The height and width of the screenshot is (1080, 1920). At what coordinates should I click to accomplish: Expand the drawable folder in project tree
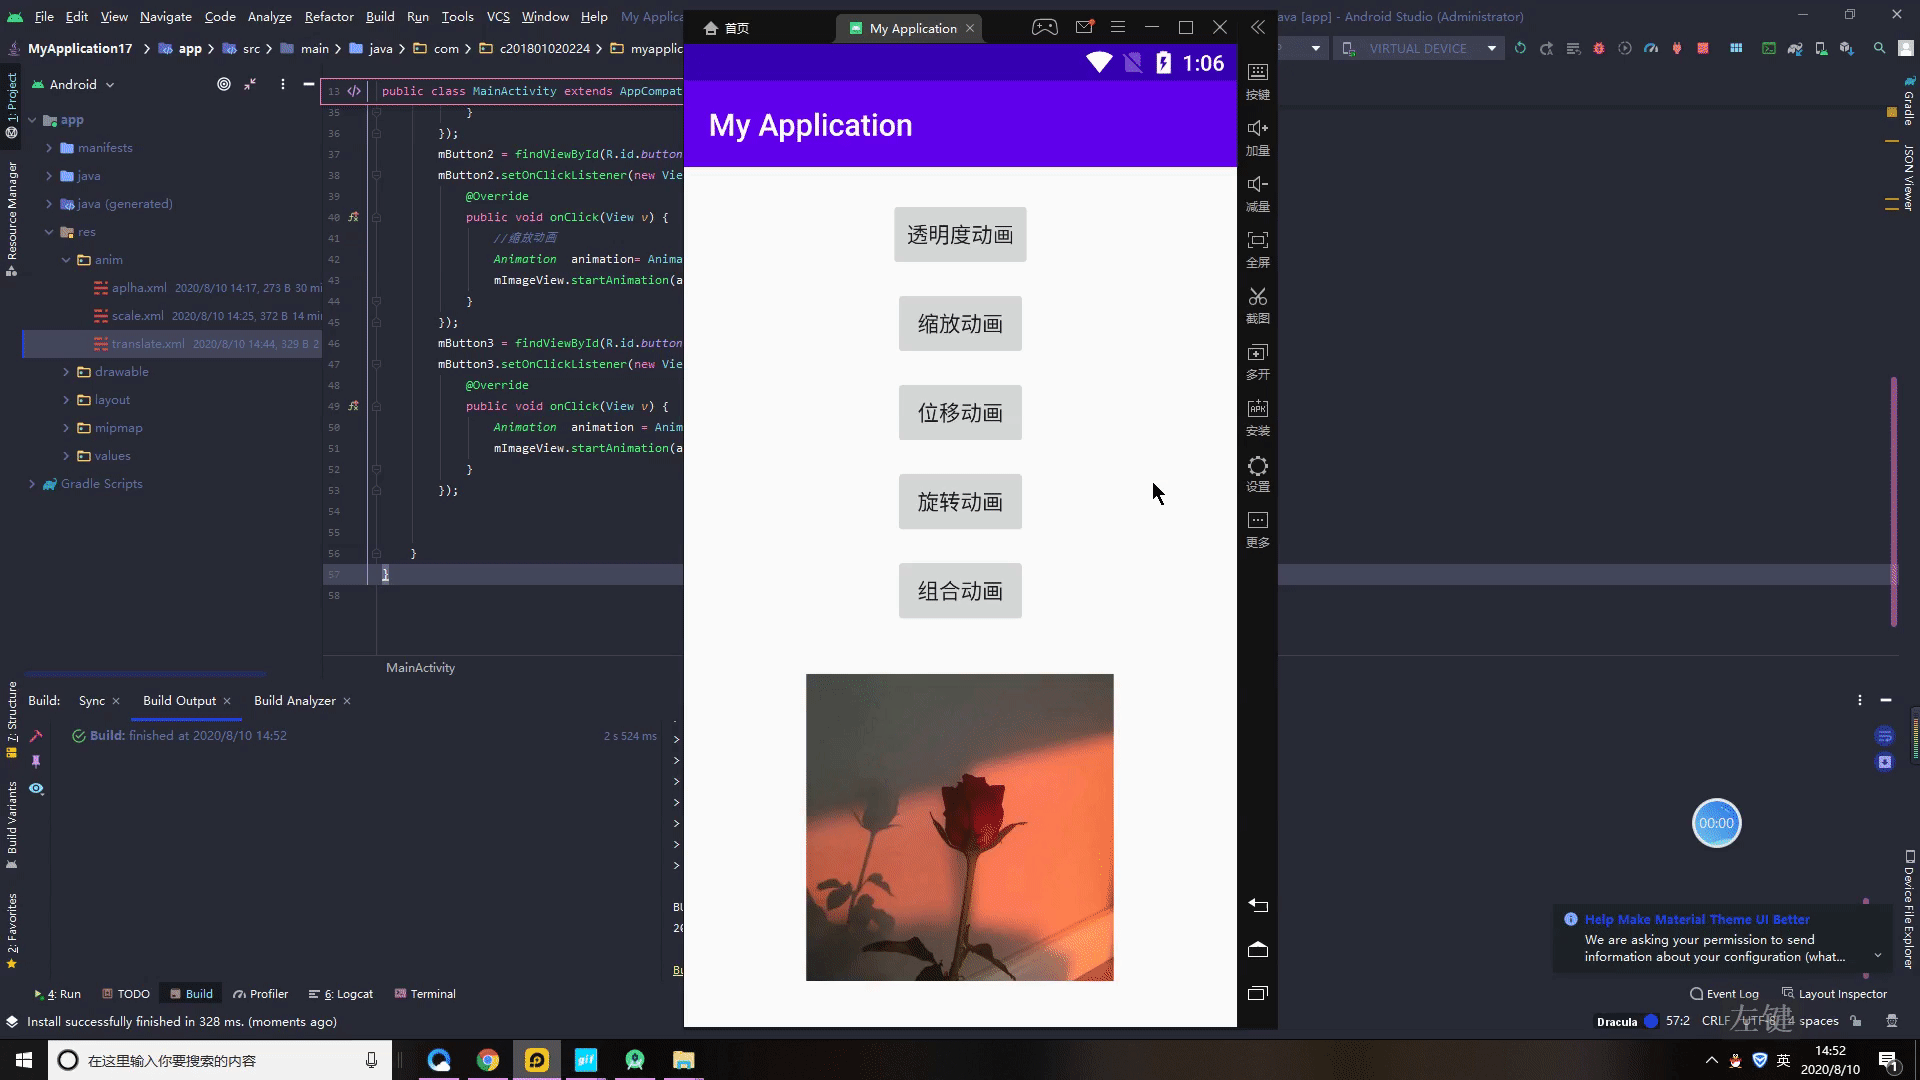point(66,372)
